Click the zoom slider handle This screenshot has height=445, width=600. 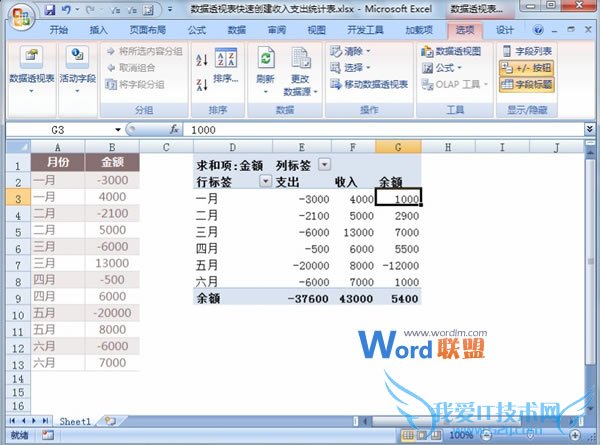point(530,435)
